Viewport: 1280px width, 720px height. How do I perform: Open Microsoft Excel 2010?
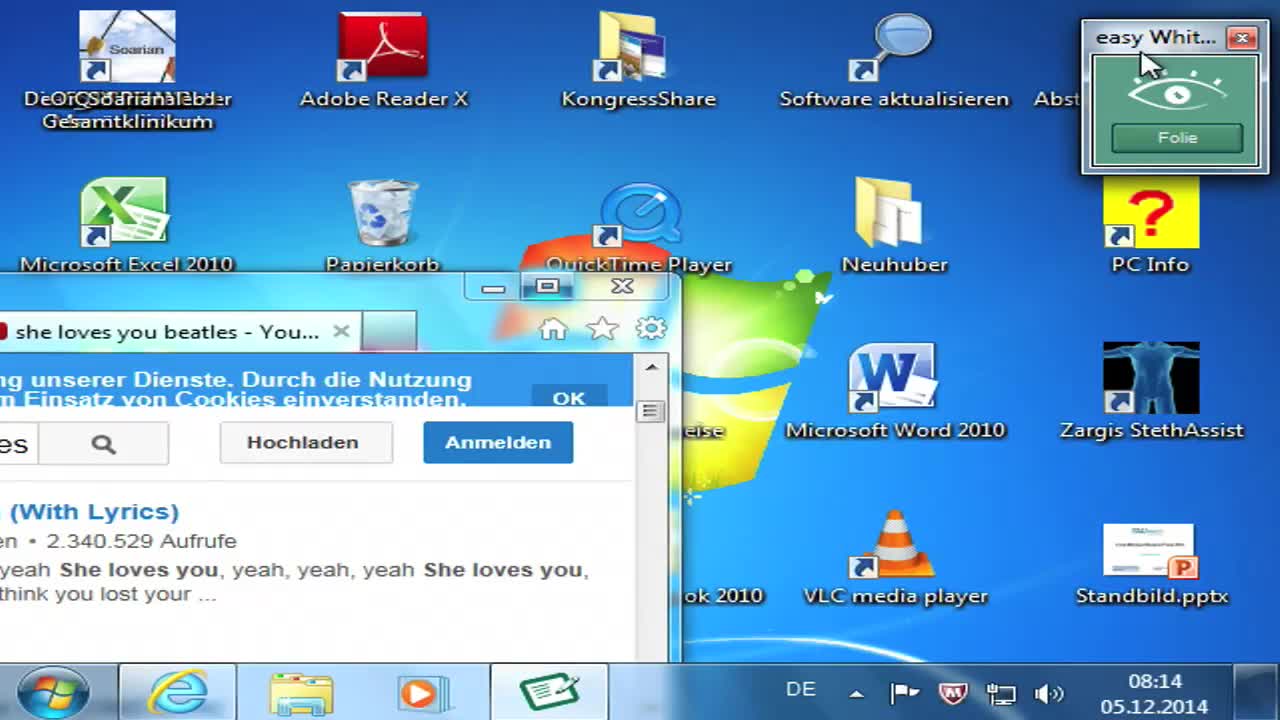tap(126, 210)
